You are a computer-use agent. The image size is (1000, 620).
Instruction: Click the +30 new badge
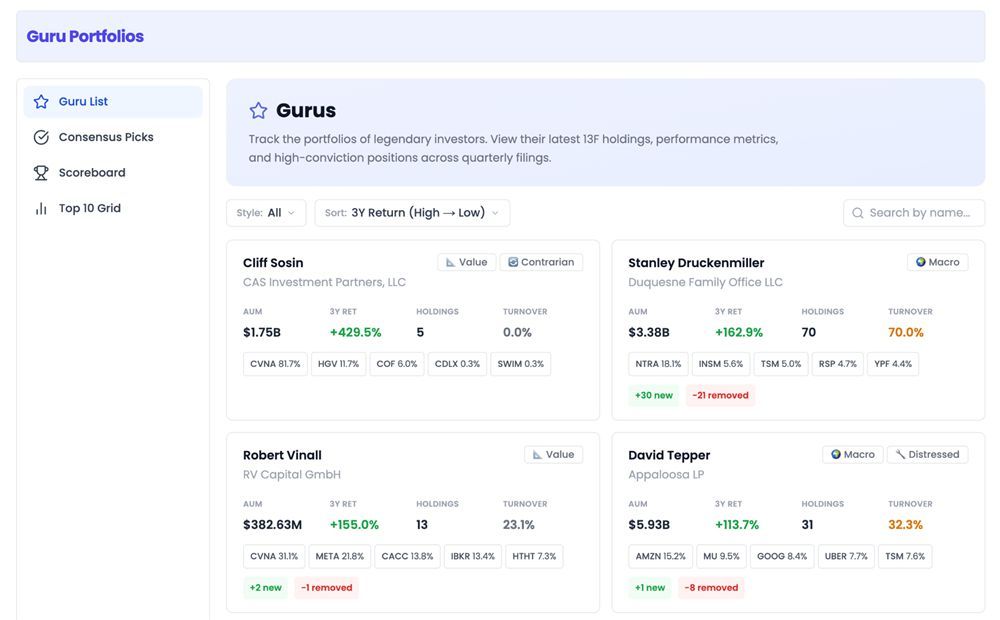tap(654, 395)
